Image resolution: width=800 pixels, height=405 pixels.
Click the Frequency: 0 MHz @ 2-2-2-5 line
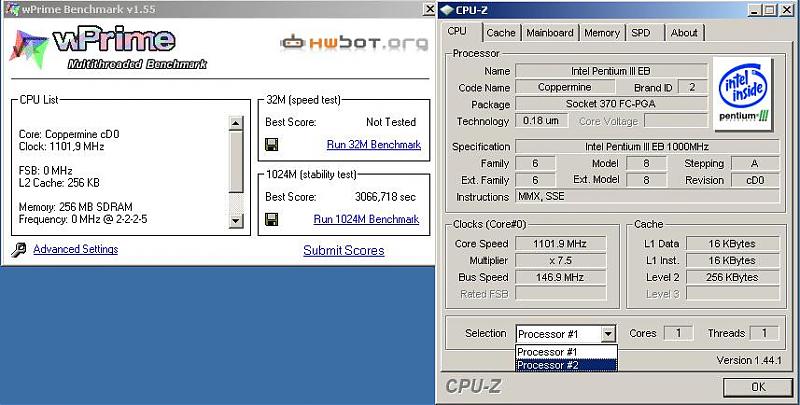coord(83,219)
